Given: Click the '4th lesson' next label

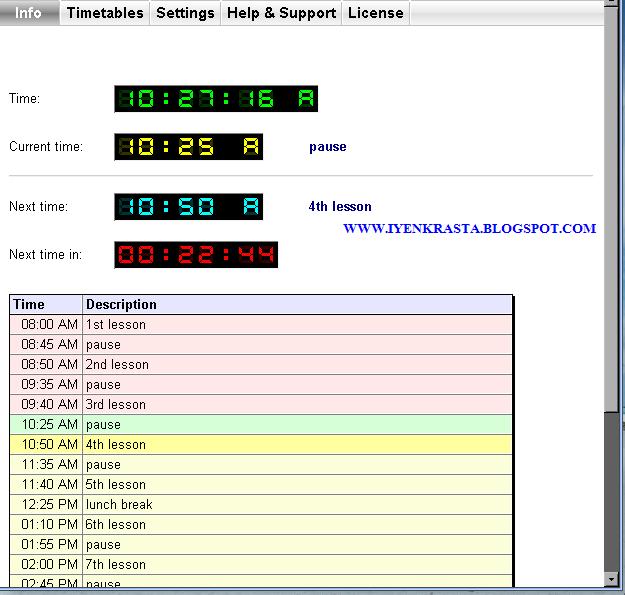Looking at the screenshot, I should 340,206.
